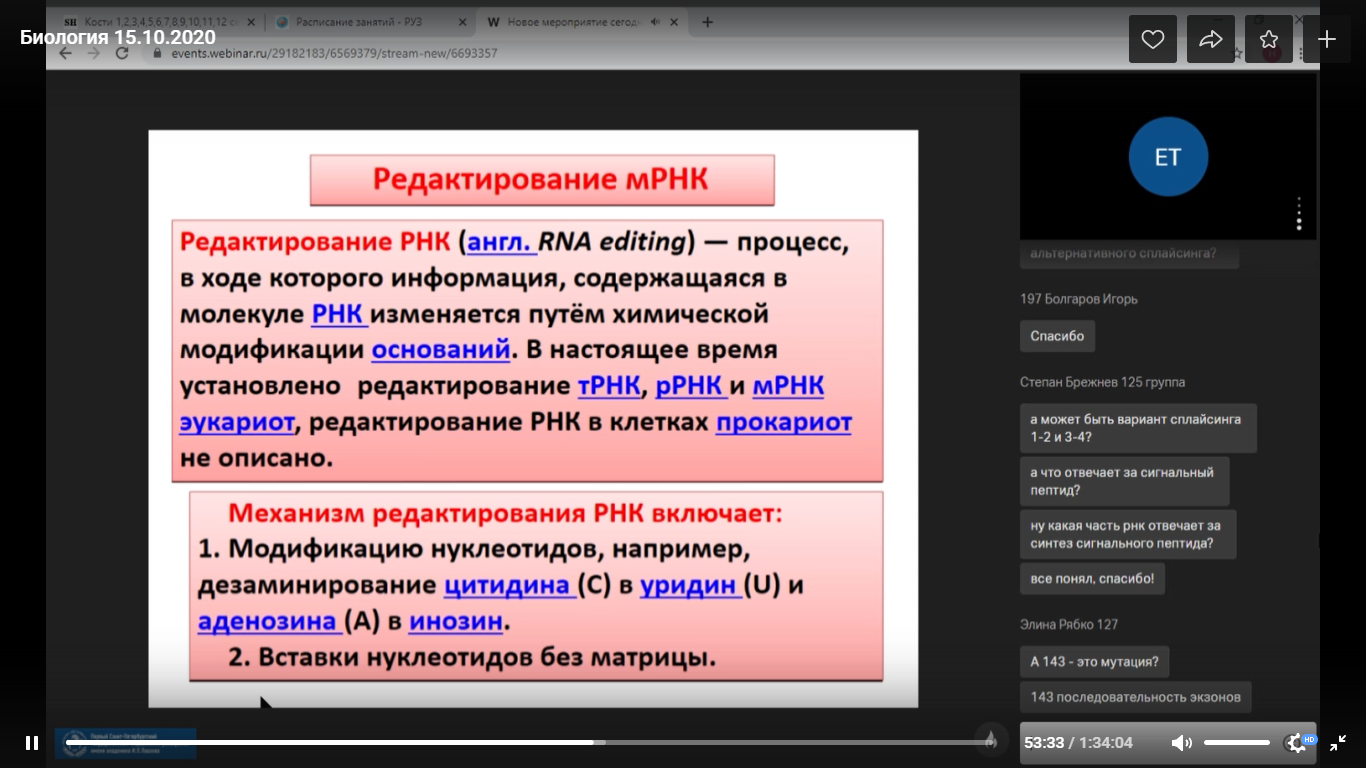1366x768 pixels.
Task: Click chat author Элина Рябко 127
Action: pos(1069,624)
